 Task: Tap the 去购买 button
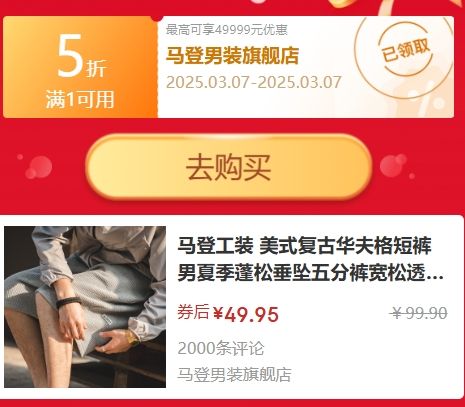229,167
